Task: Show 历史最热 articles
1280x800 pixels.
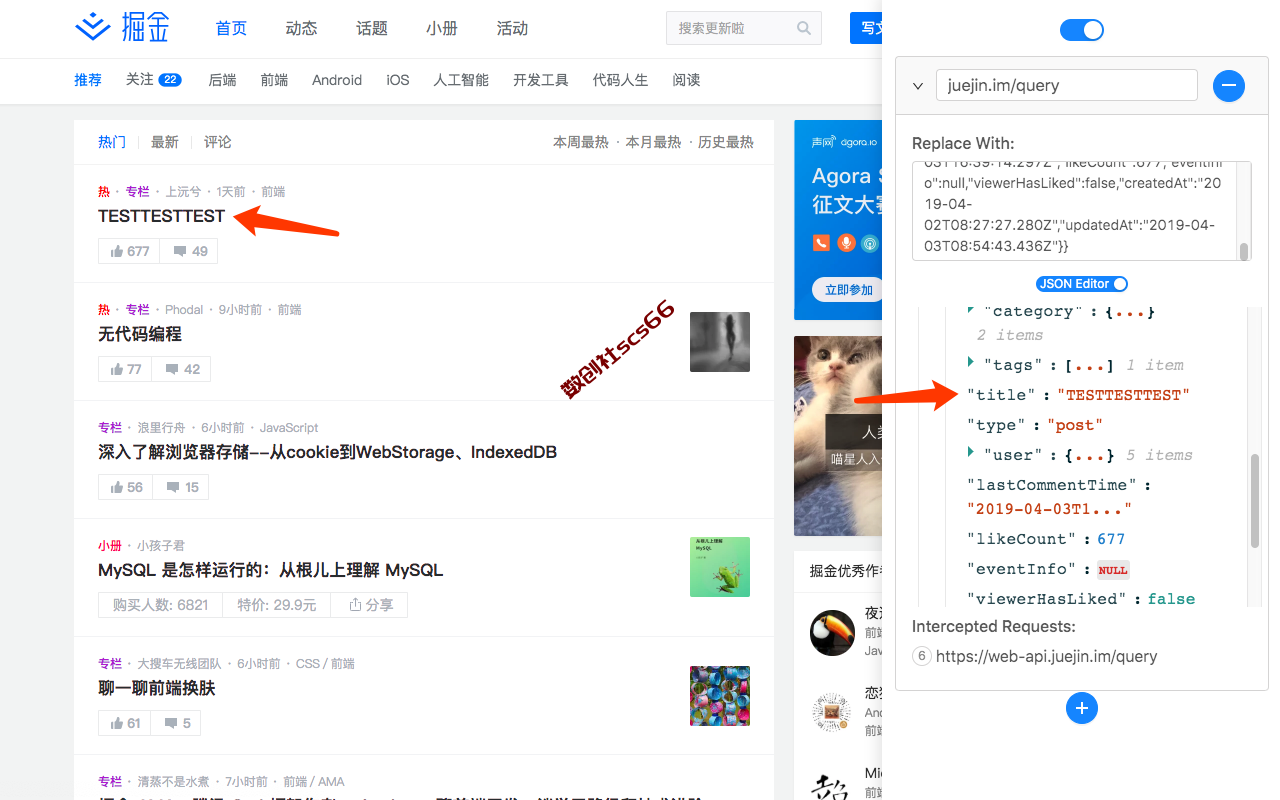Action: pyautogui.click(x=726, y=142)
